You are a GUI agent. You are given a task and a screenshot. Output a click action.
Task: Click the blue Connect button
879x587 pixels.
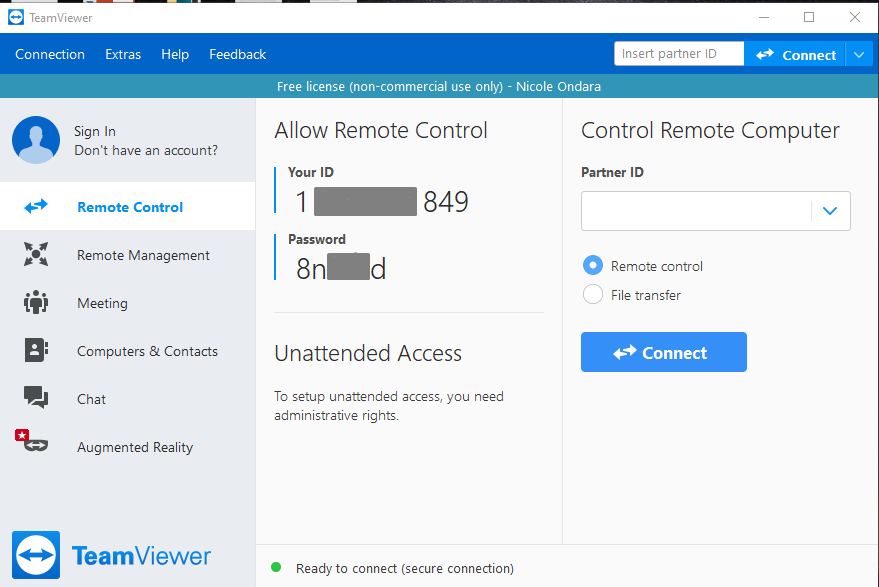click(x=663, y=352)
